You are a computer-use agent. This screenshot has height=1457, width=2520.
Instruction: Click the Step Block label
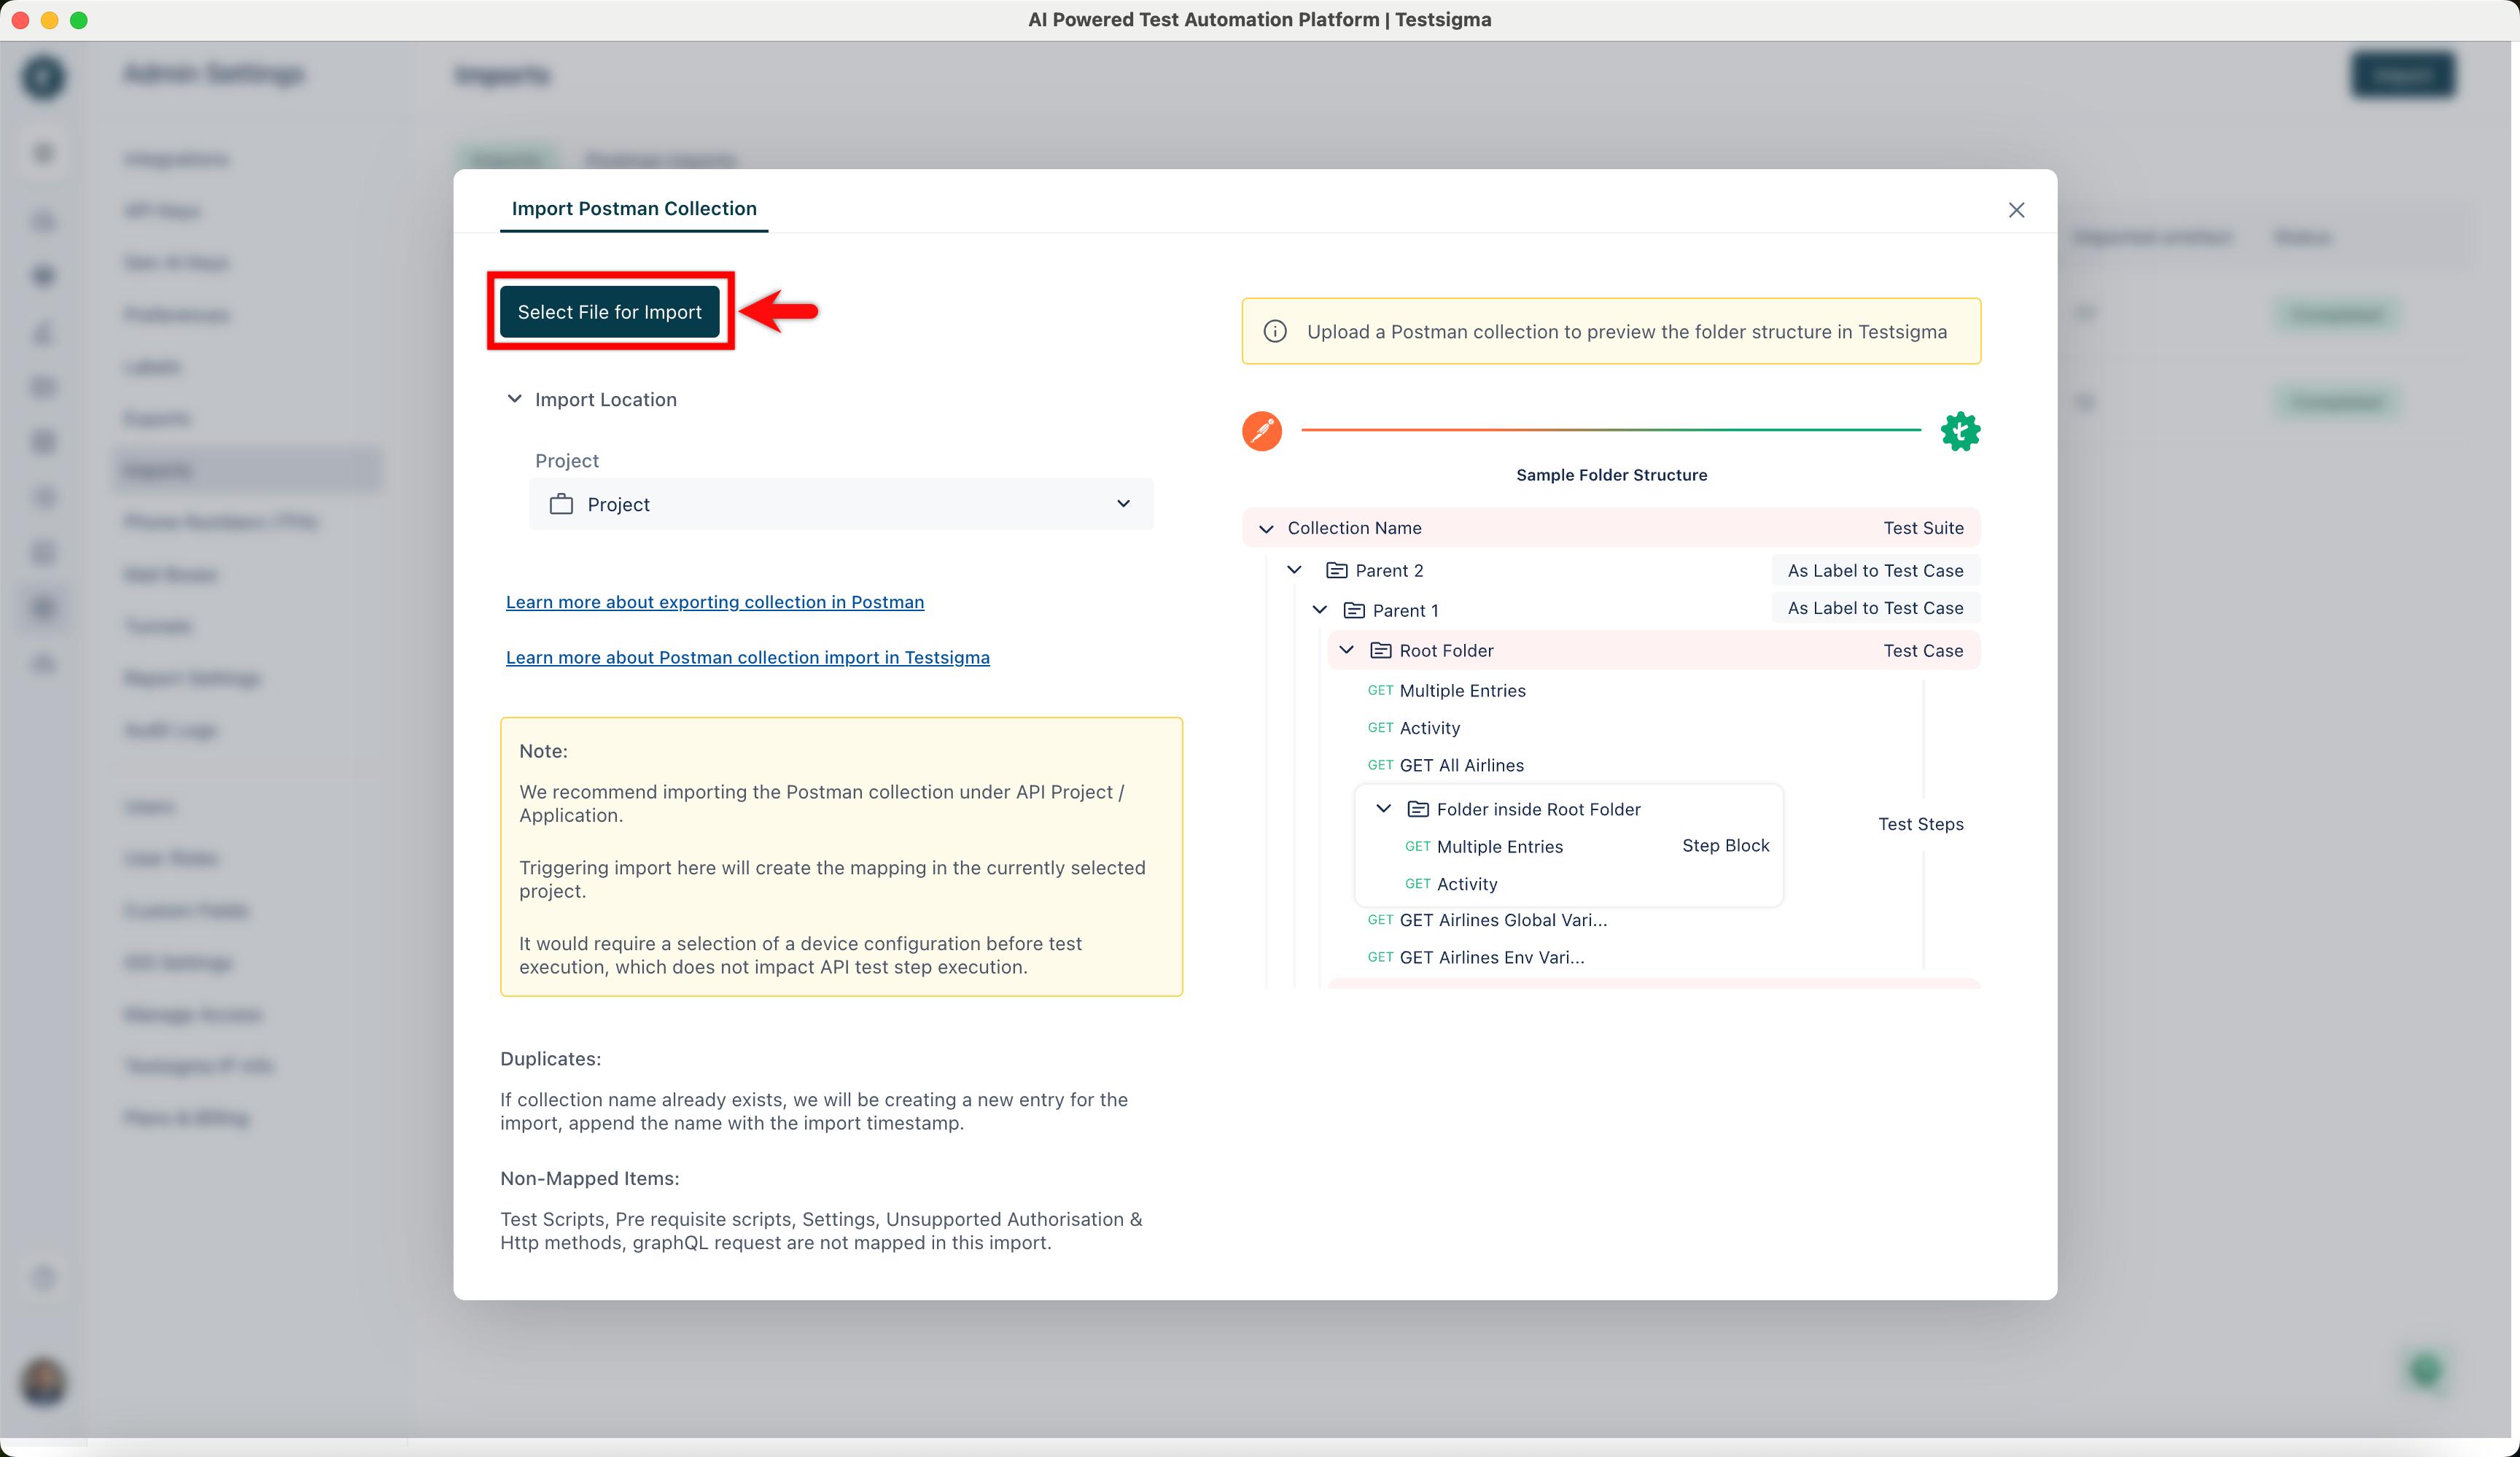coord(1725,846)
